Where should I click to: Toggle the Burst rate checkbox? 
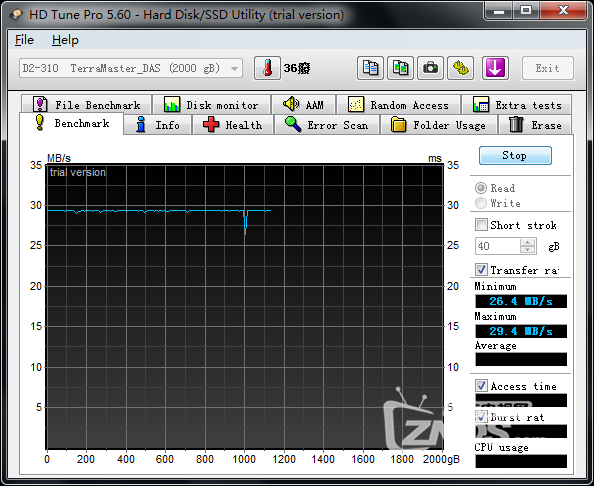coord(481,417)
